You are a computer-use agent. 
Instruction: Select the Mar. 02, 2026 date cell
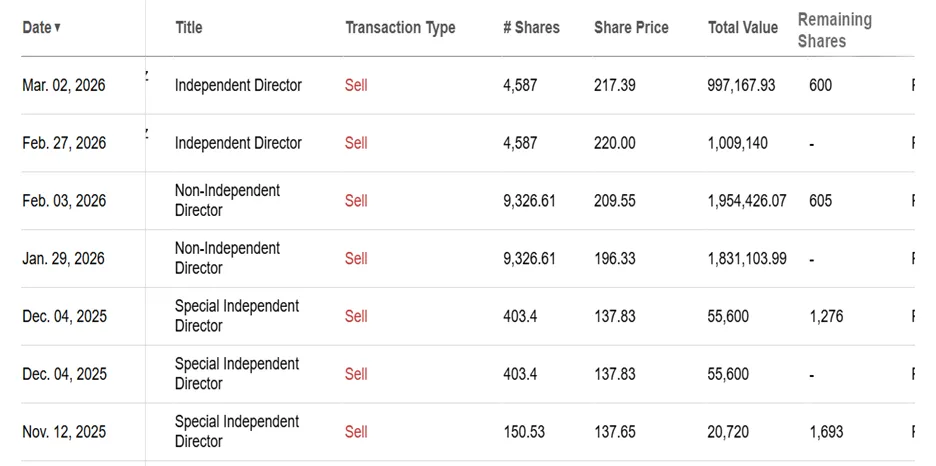click(63, 86)
